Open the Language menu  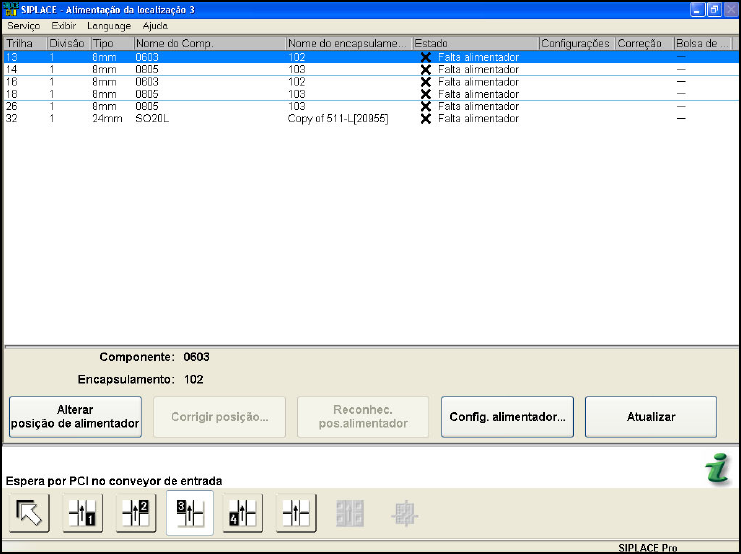(x=109, y=25)
